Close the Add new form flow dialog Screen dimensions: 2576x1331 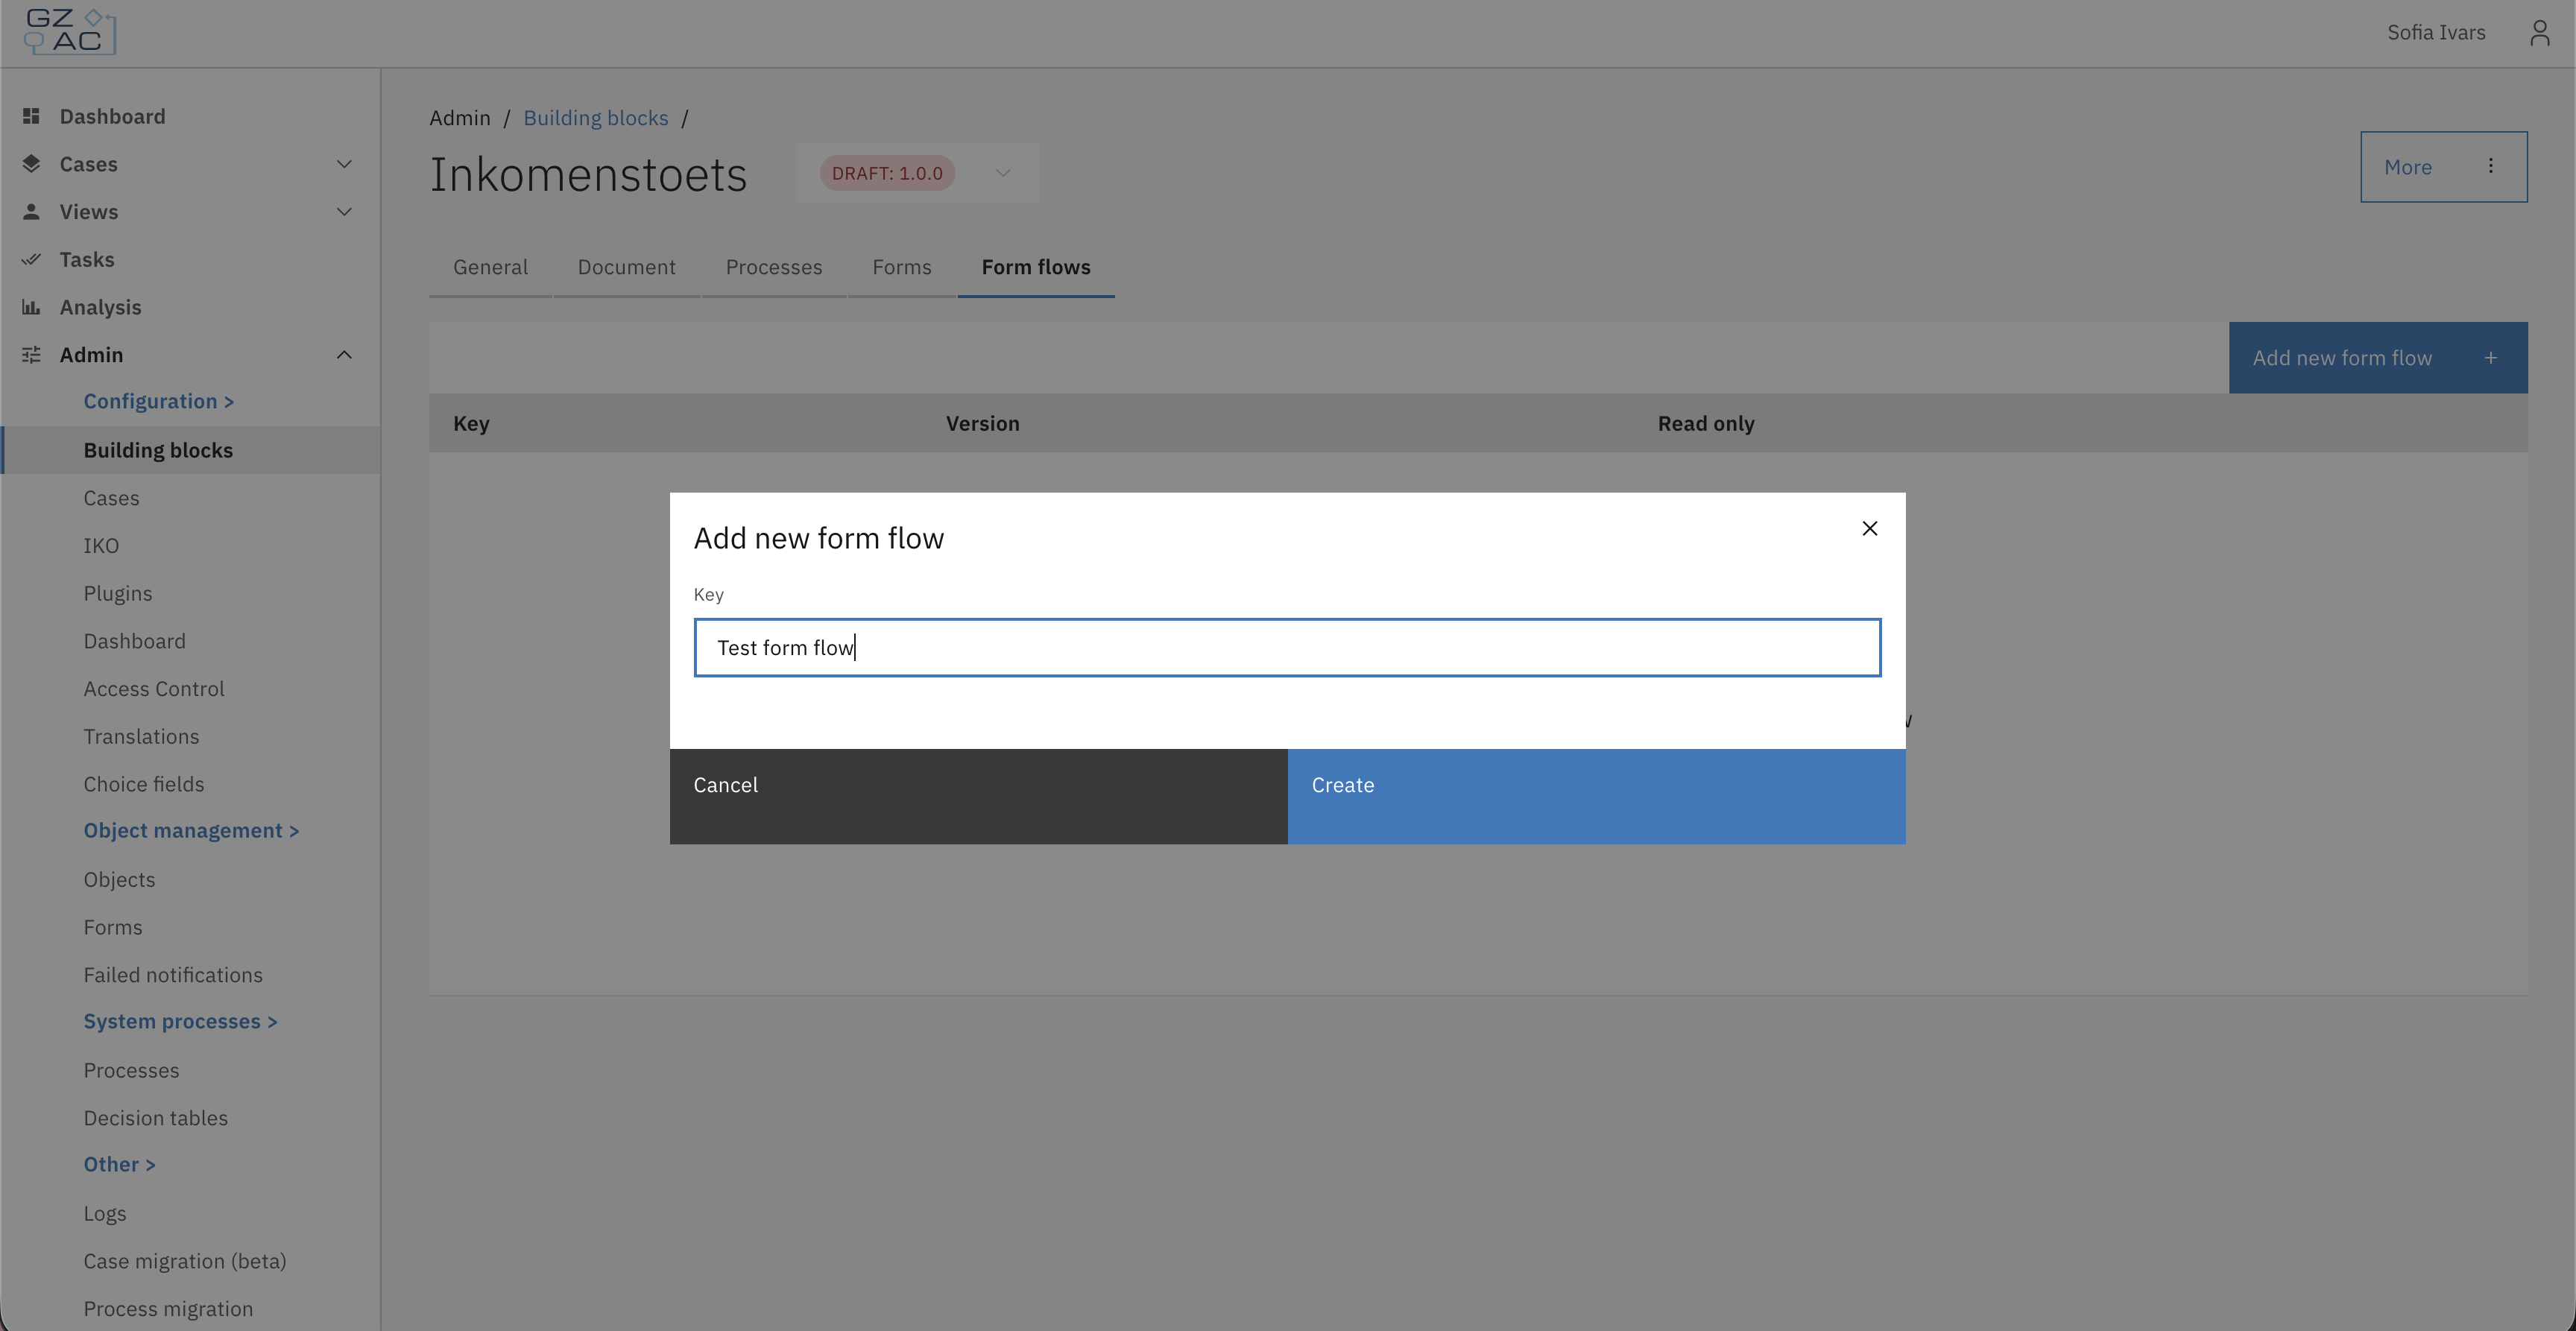[x=1869, y=528]
